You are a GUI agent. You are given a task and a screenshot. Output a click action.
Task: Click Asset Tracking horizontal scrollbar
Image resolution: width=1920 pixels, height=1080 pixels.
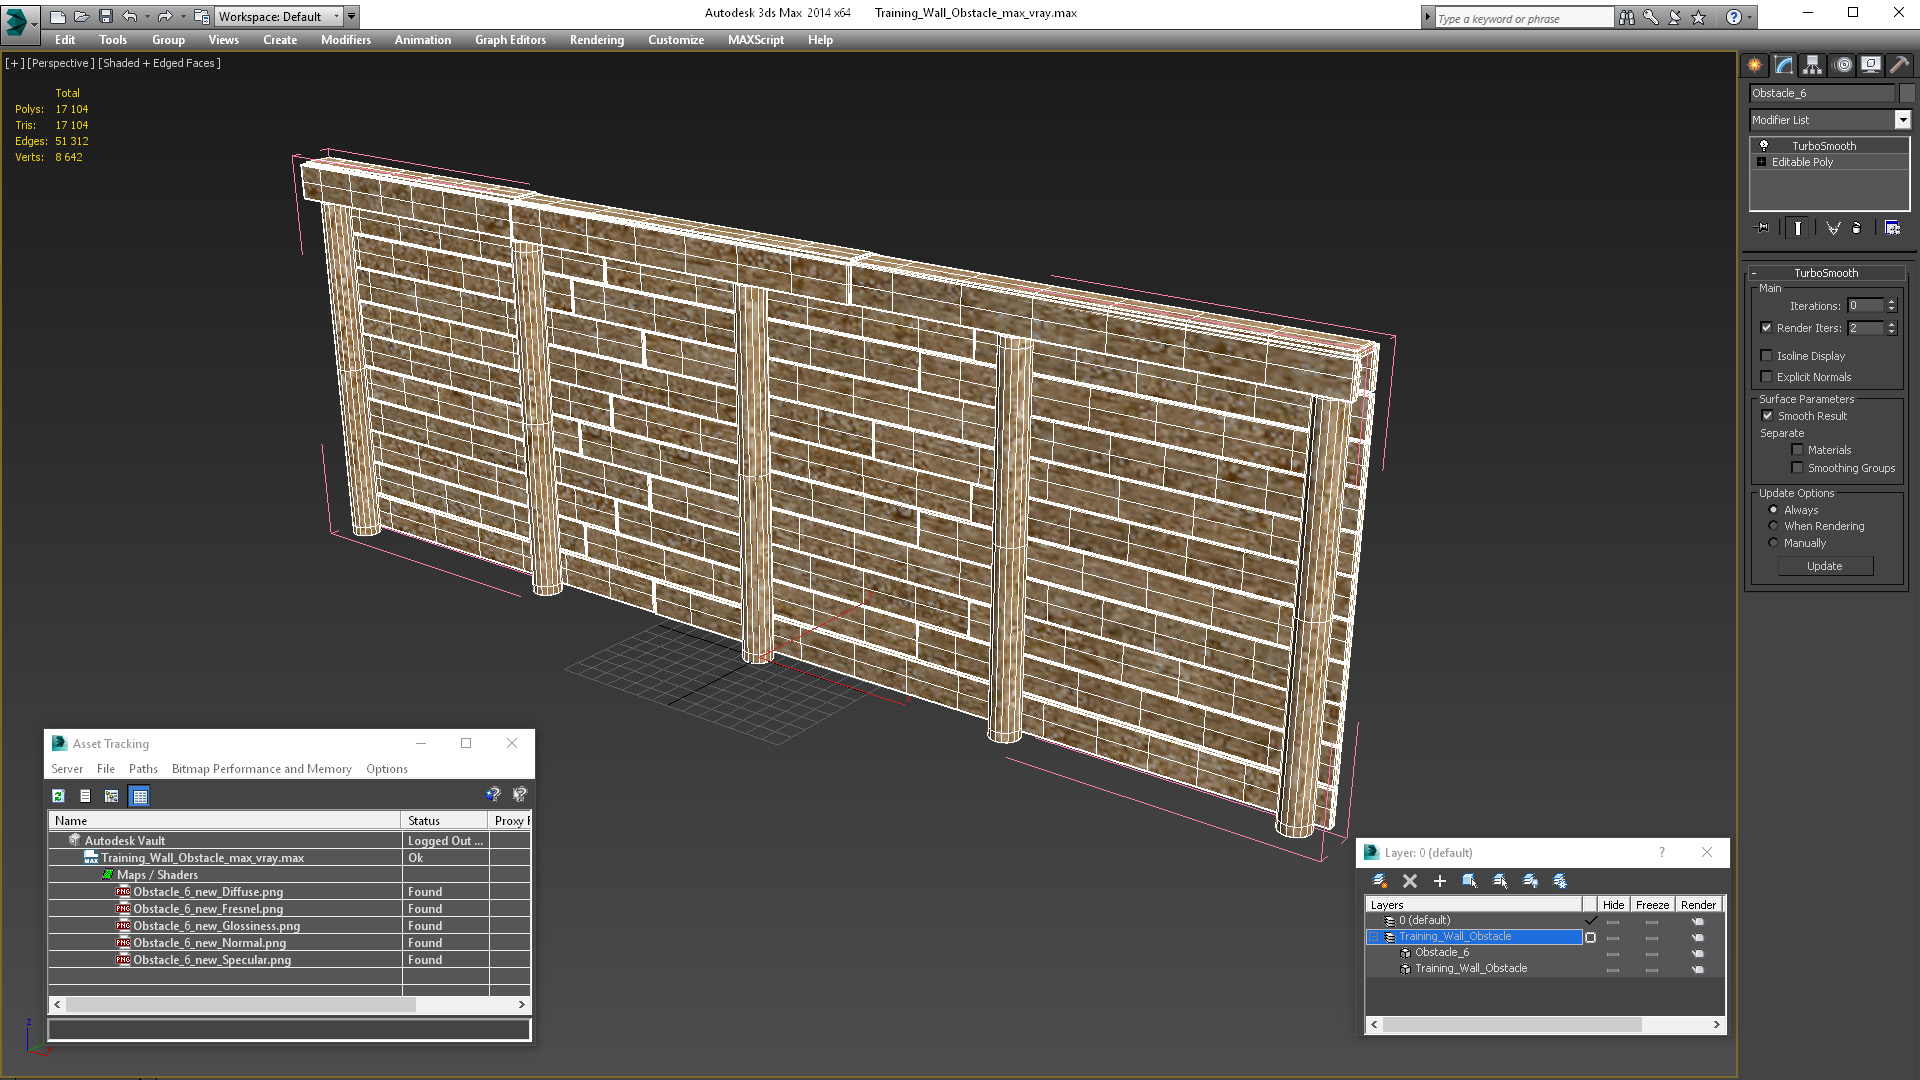coord(240,1005)
